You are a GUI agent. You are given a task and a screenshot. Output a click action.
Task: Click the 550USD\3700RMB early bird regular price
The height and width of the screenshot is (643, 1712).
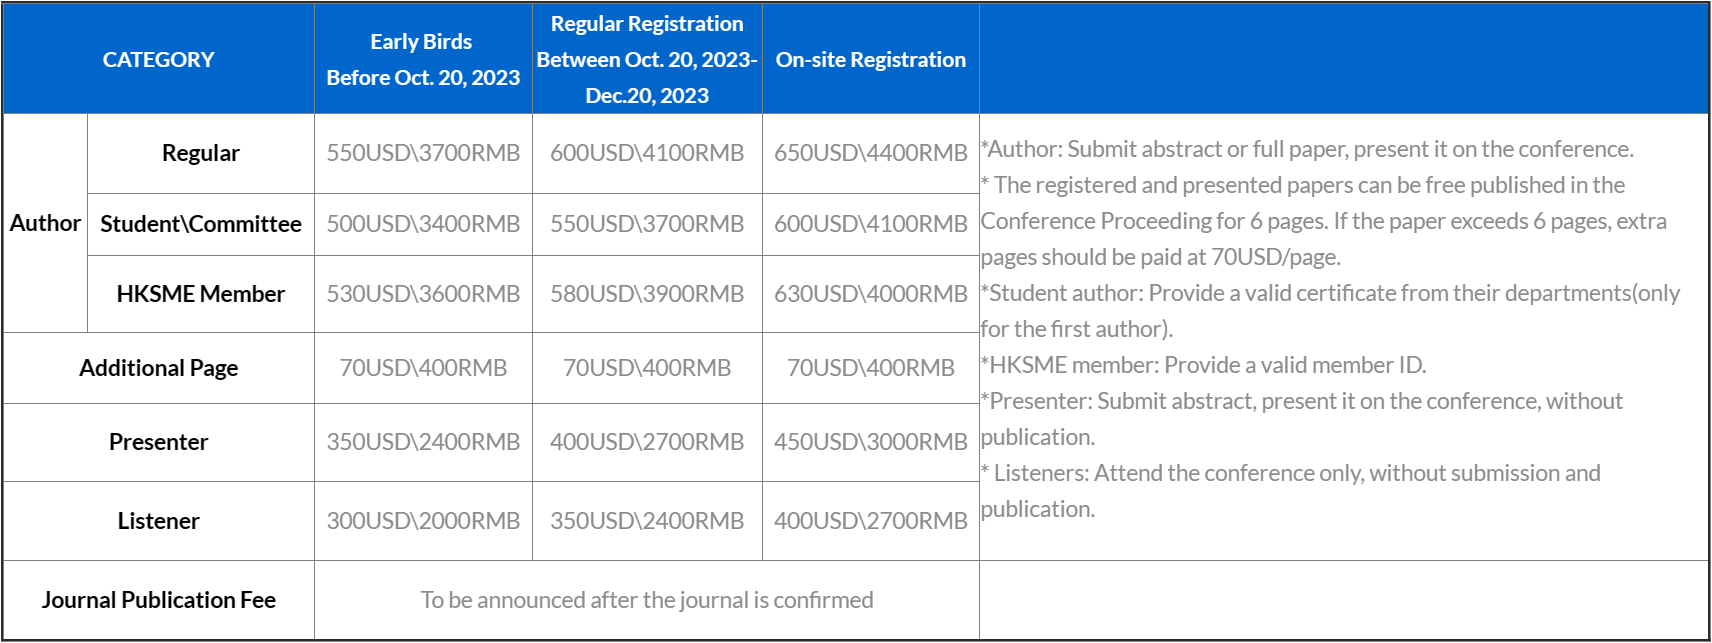coord(423,153)
